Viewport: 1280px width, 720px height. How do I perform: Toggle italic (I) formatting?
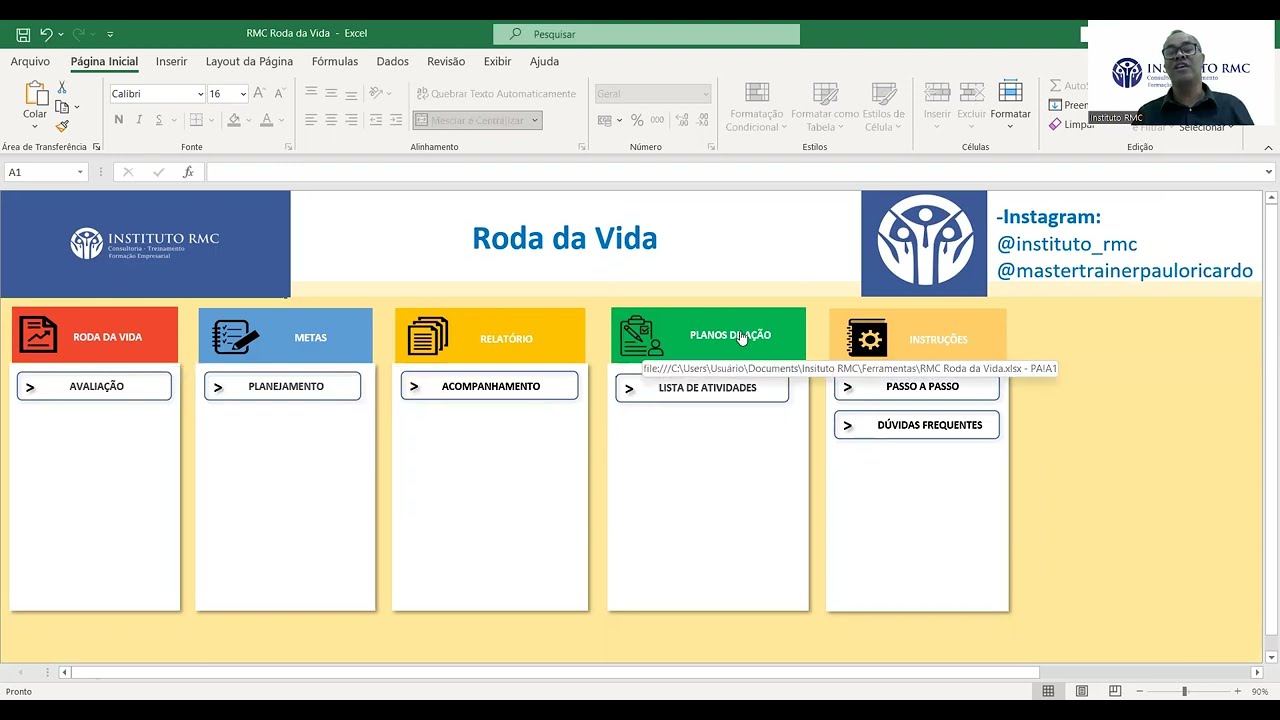click(x=138, y=120)
